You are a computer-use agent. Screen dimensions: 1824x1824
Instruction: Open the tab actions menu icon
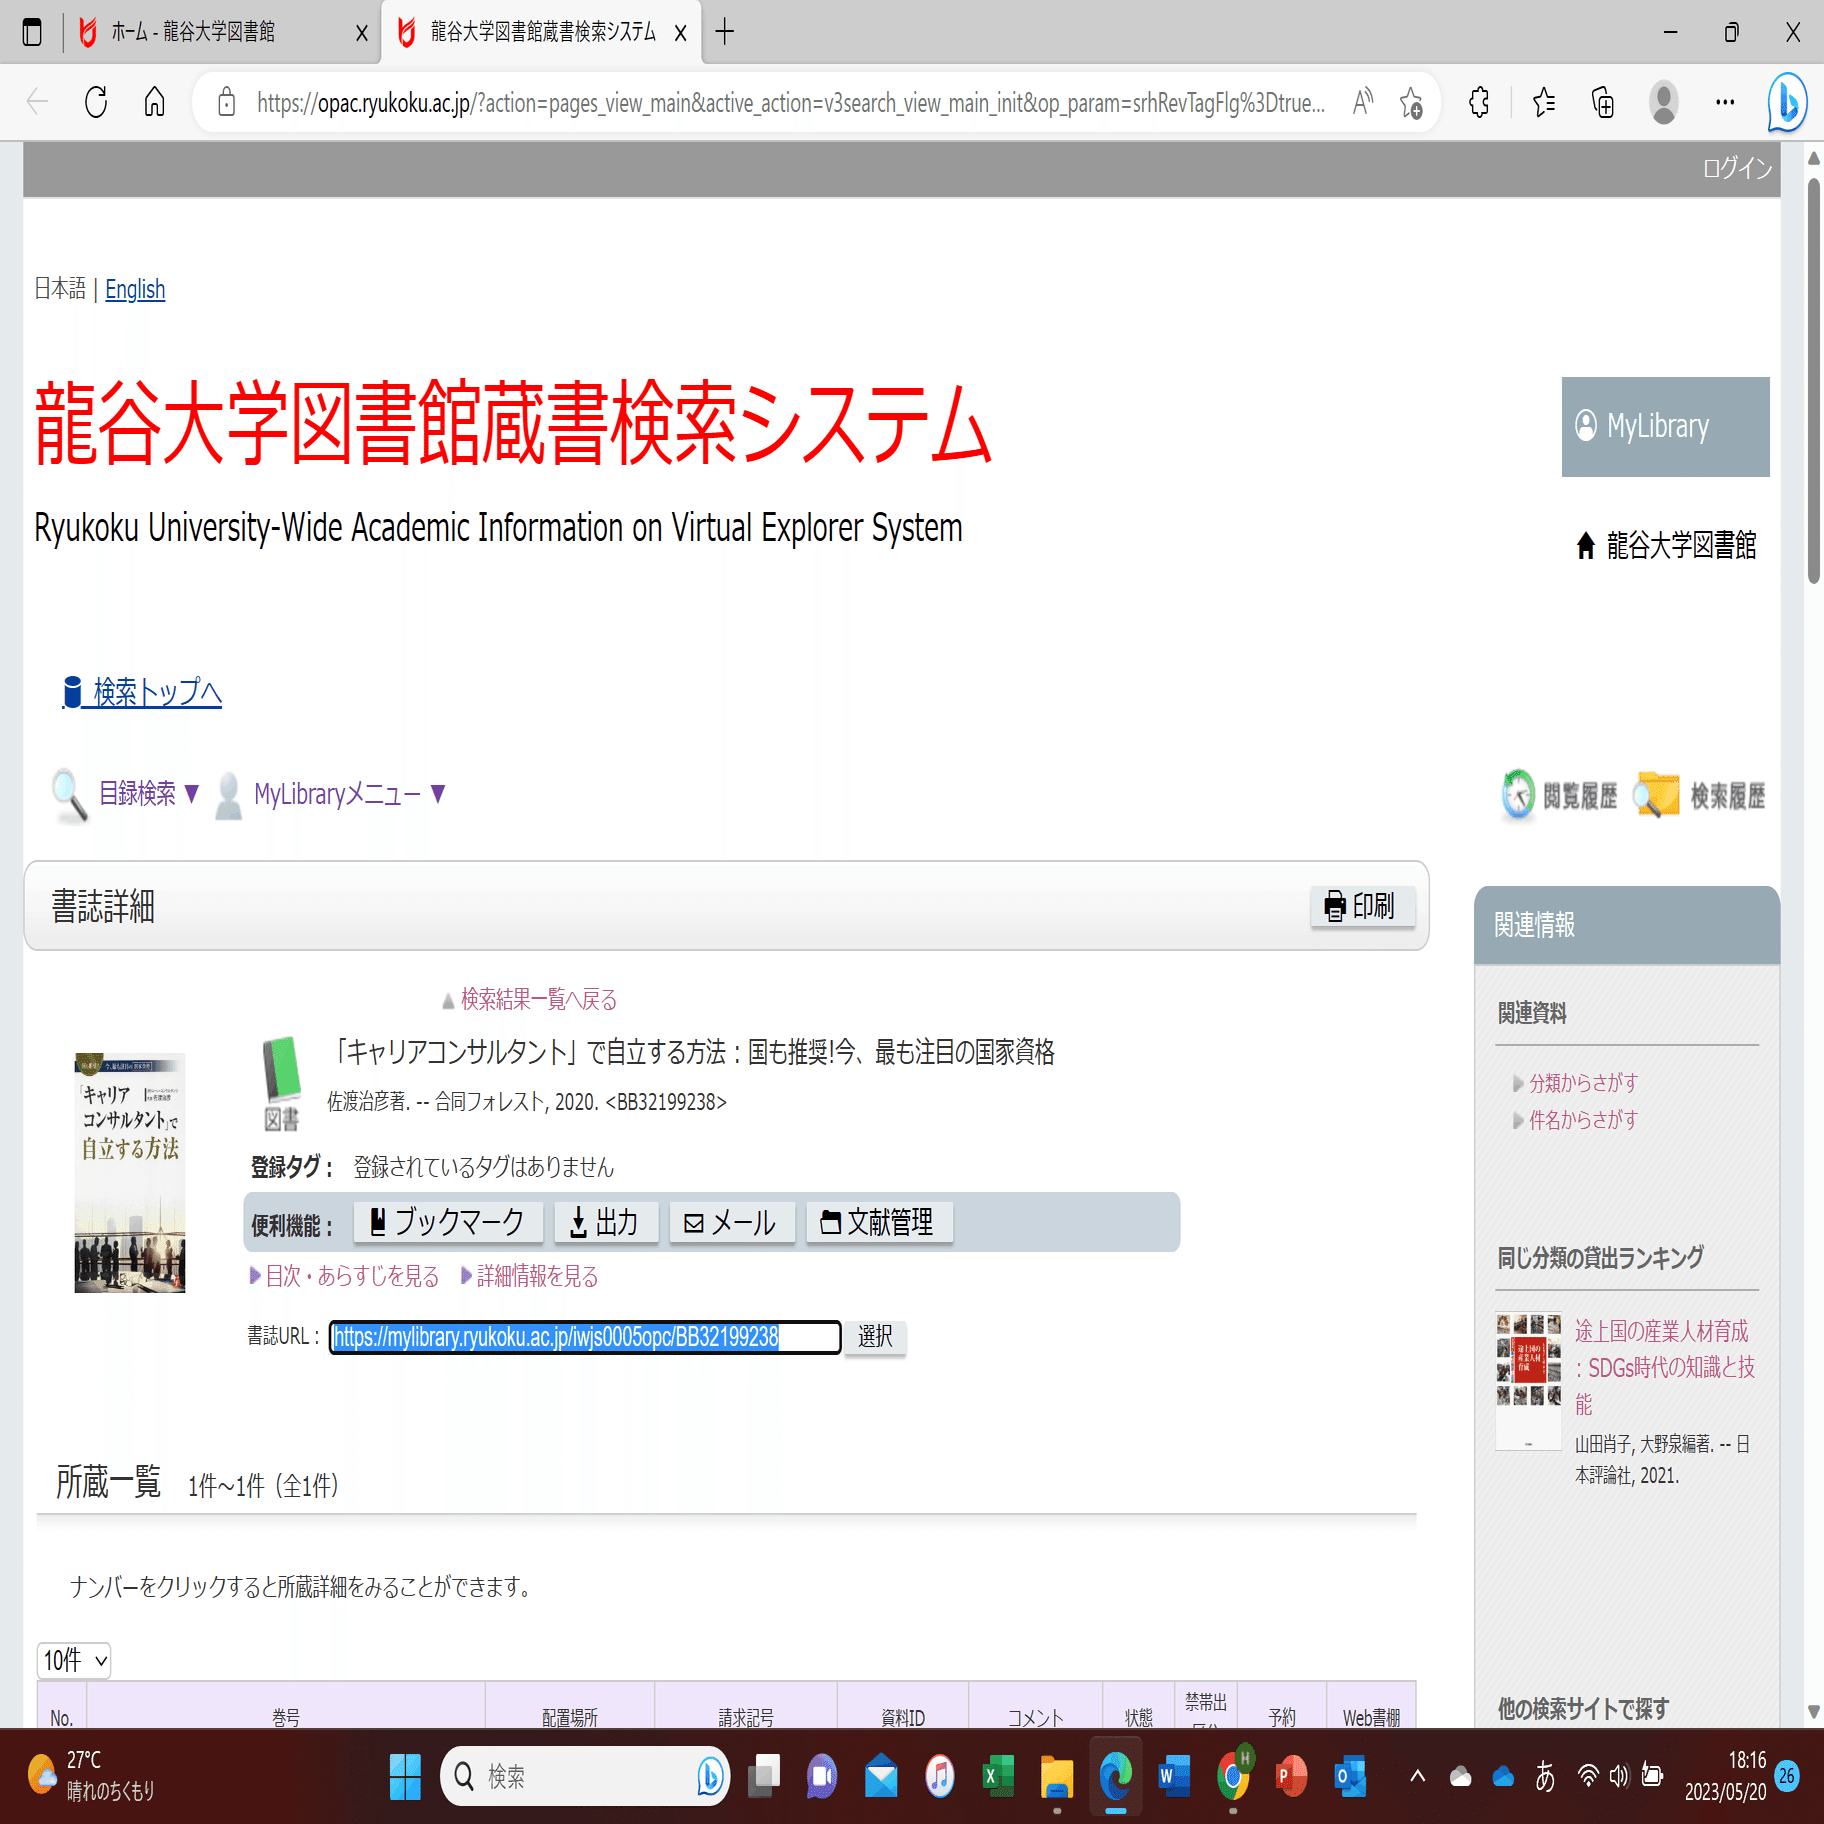(32, 32)
